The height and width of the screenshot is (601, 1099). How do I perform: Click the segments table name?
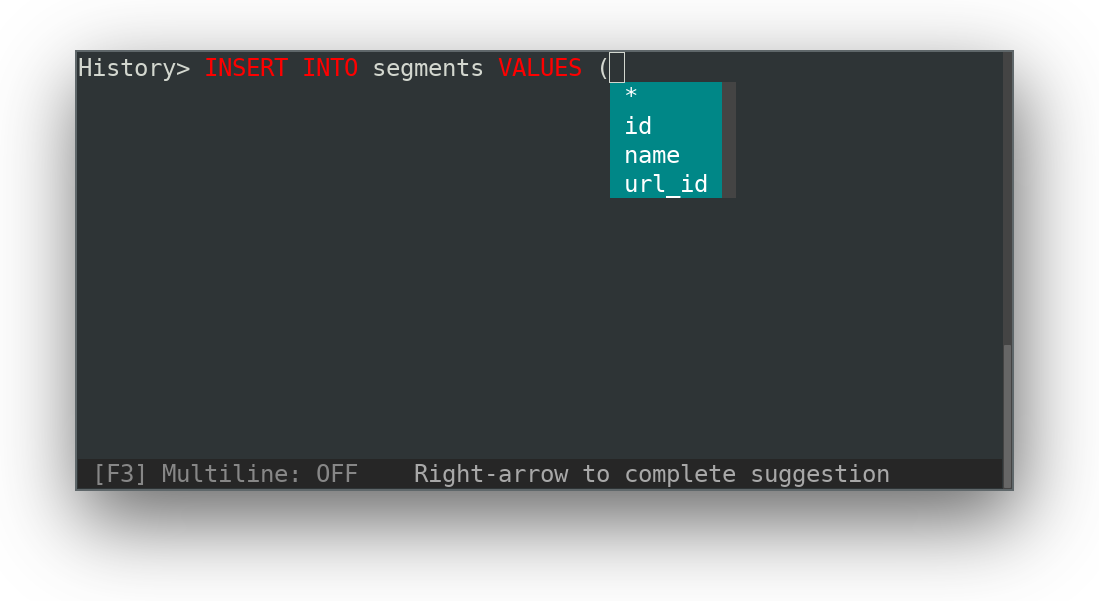pyautogui.click(x=428, y=69)
